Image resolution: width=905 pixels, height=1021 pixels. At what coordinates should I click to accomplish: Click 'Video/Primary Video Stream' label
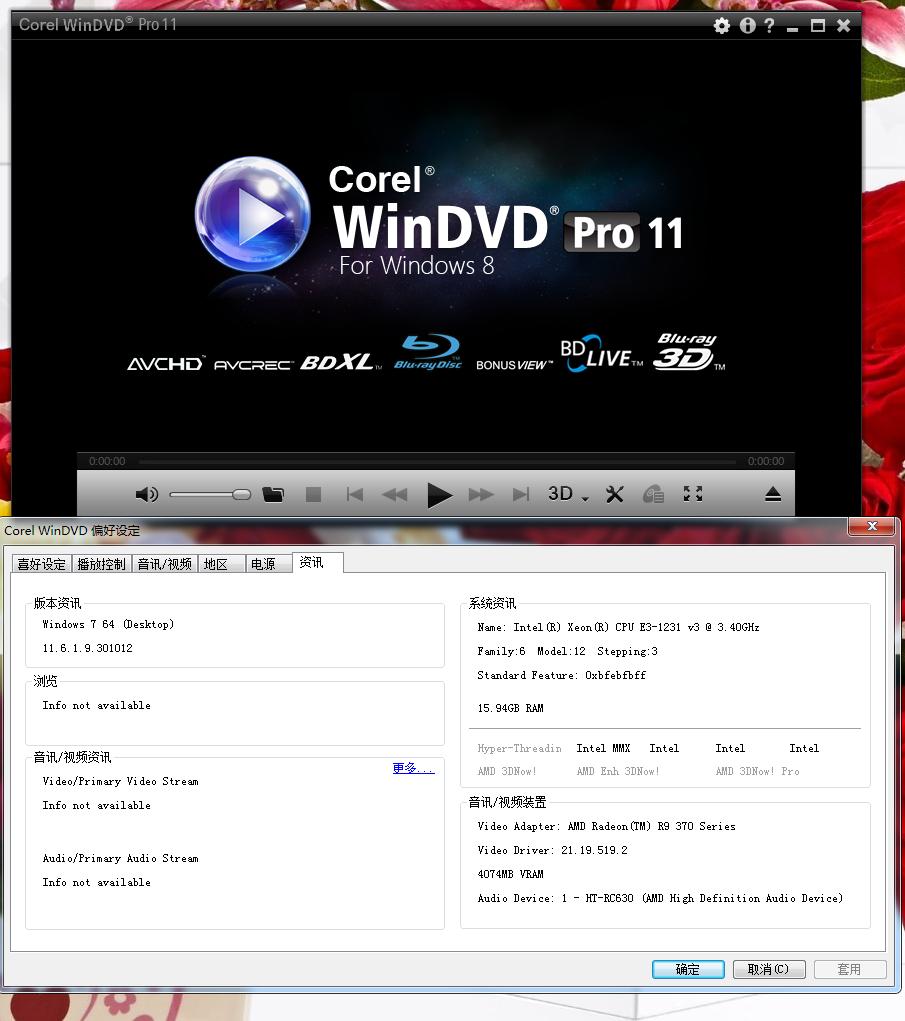[x=120, y=781]
